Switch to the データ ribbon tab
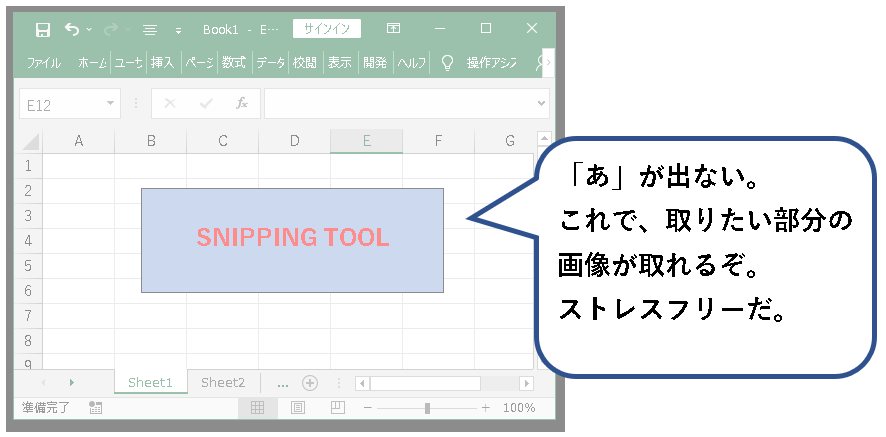The height and width of the screenshot is (437, 886). (x=270, y=63)
